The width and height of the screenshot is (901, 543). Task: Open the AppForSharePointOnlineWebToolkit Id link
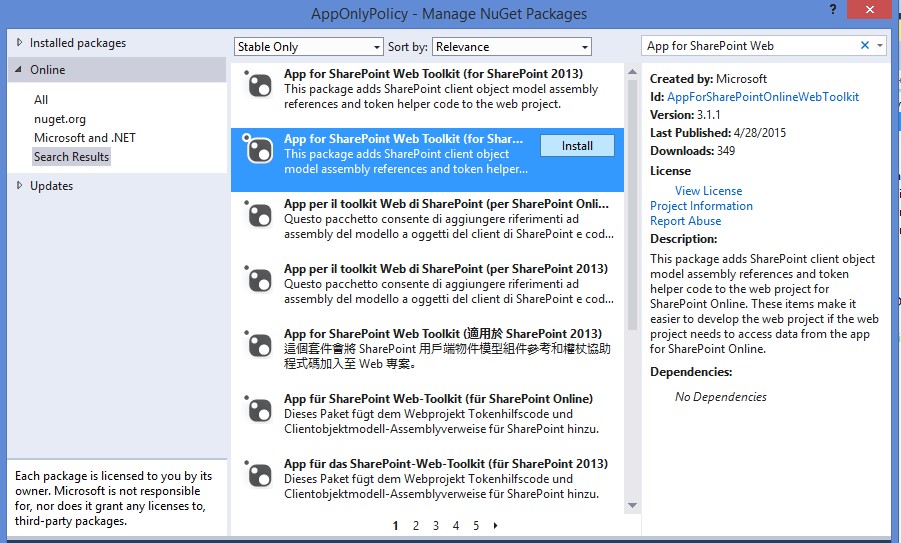point(763,97)
